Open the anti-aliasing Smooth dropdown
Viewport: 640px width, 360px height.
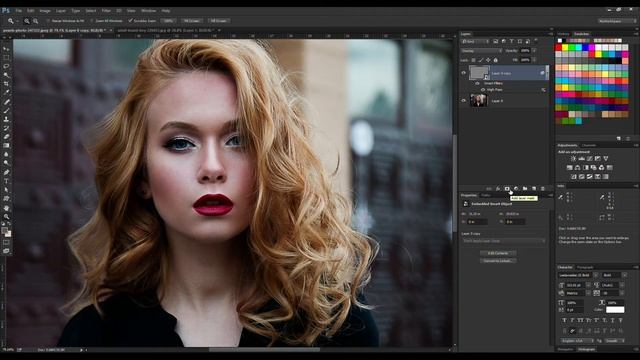tap(614, 340)
